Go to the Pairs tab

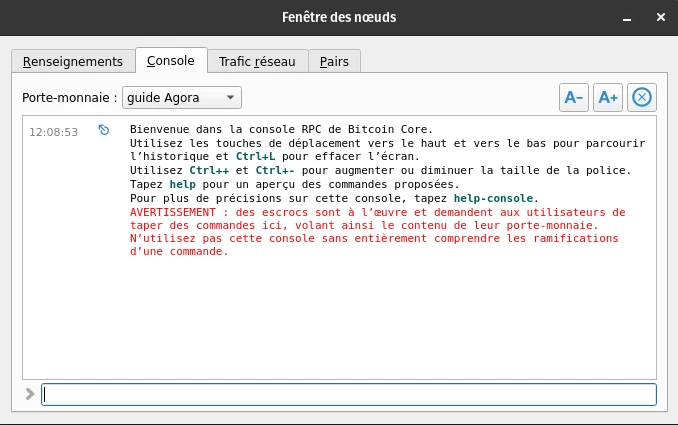pos(334,61)
